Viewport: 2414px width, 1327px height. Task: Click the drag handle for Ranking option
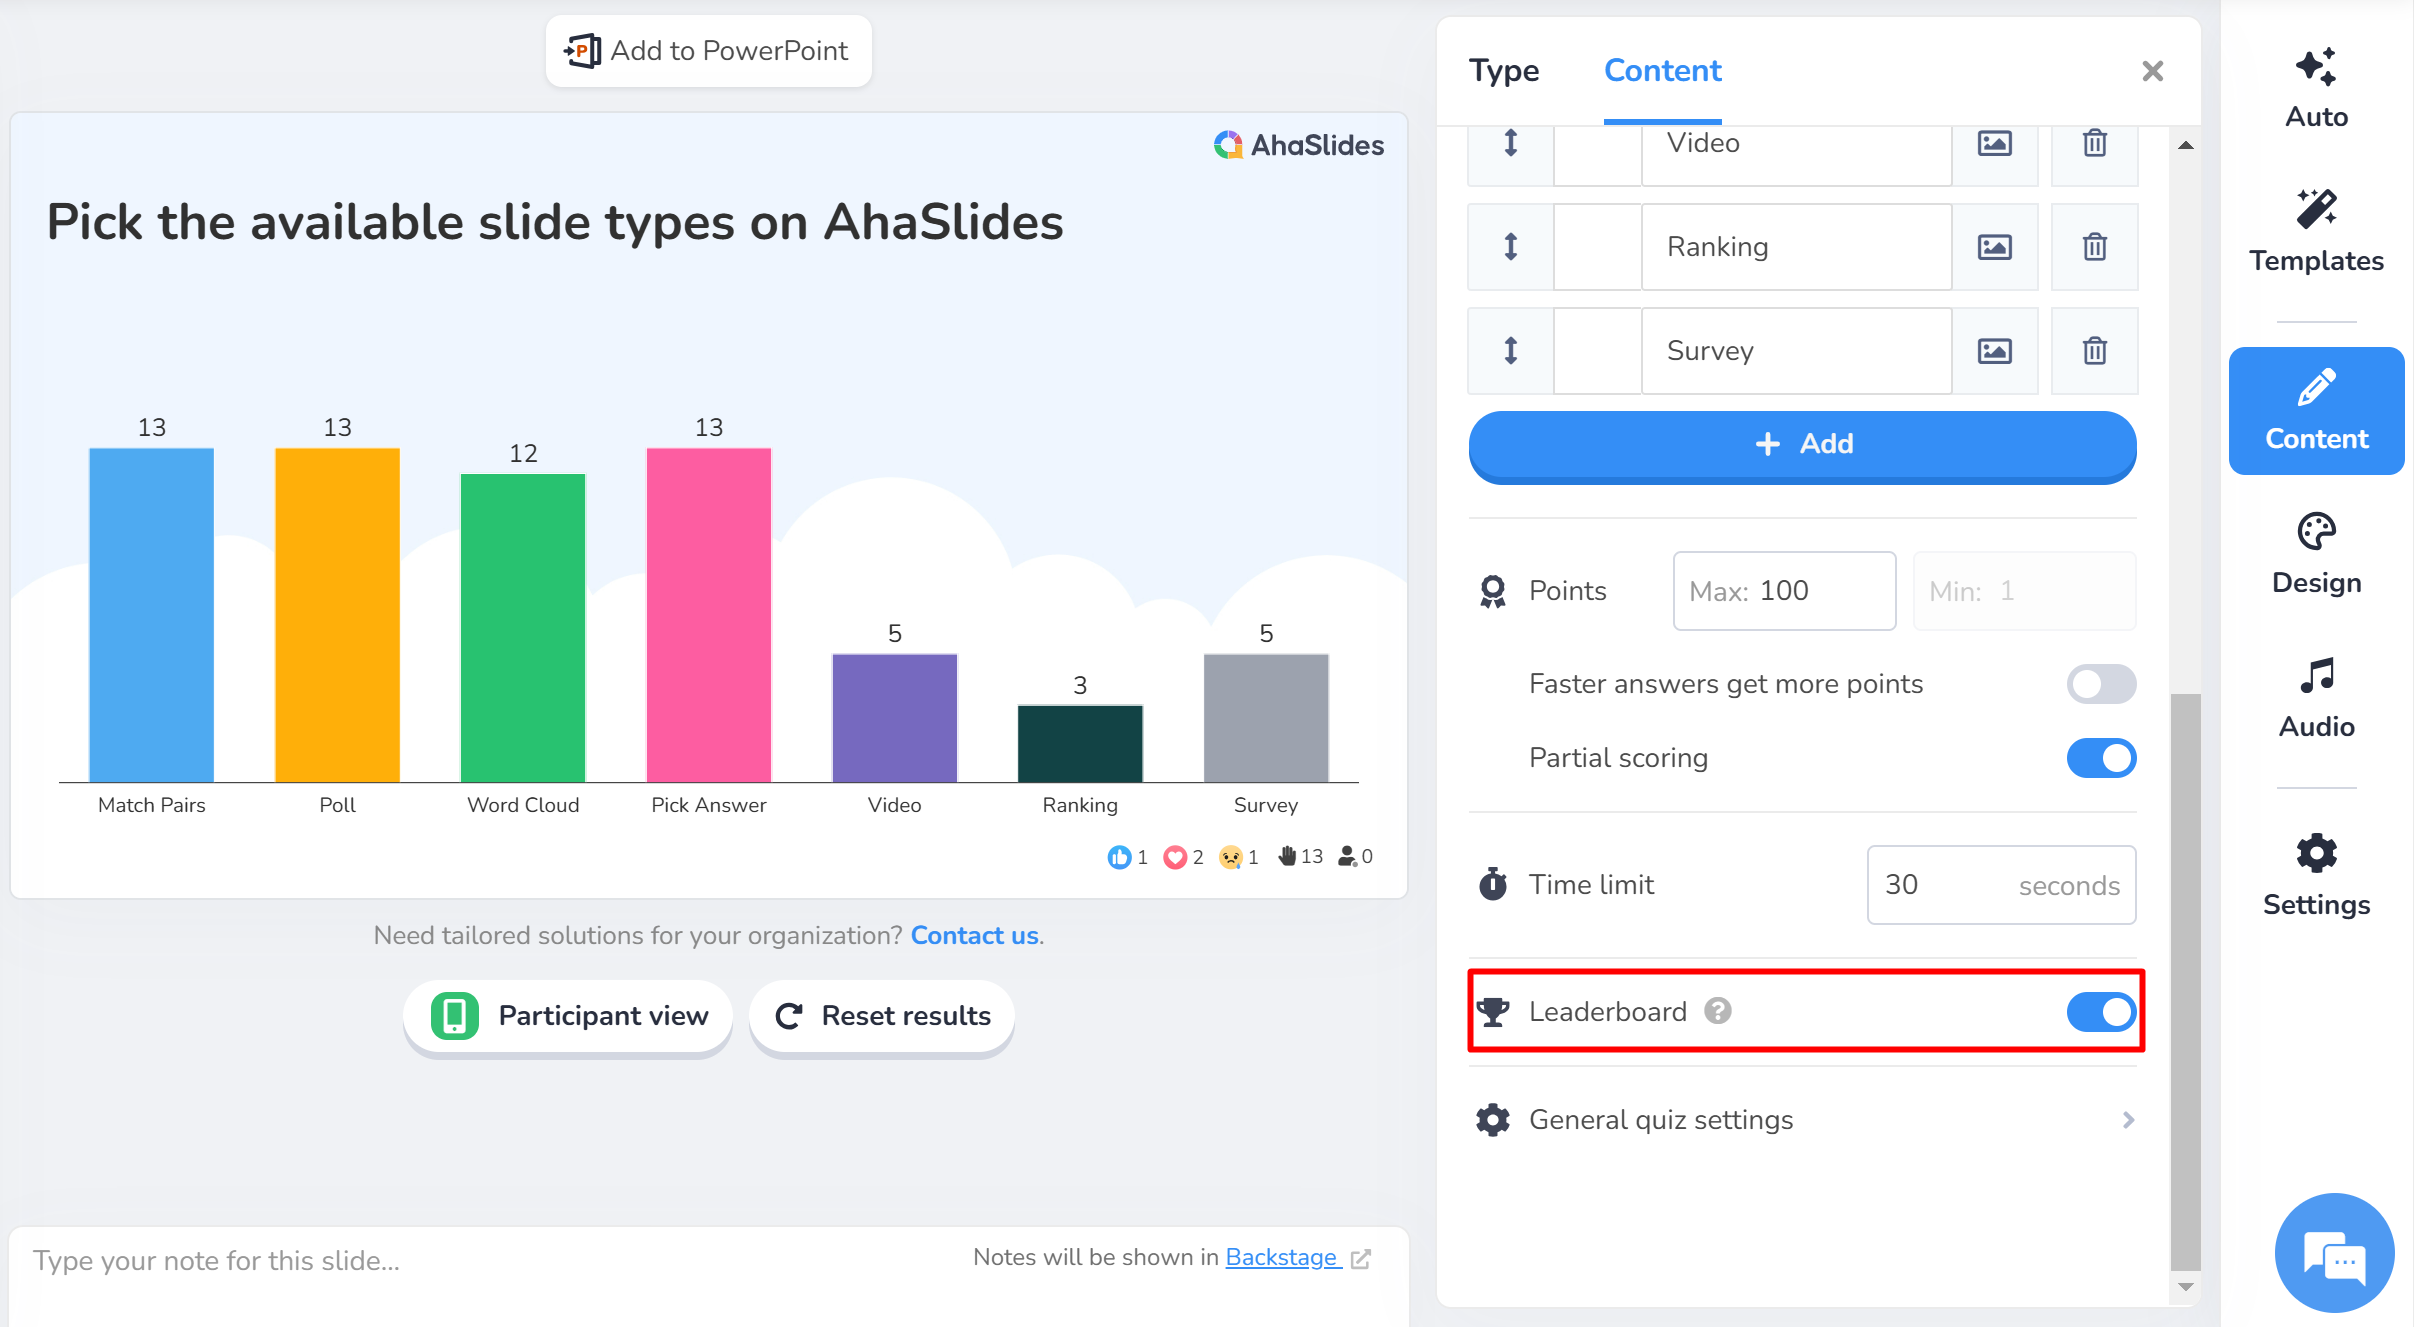[1510, 247]
